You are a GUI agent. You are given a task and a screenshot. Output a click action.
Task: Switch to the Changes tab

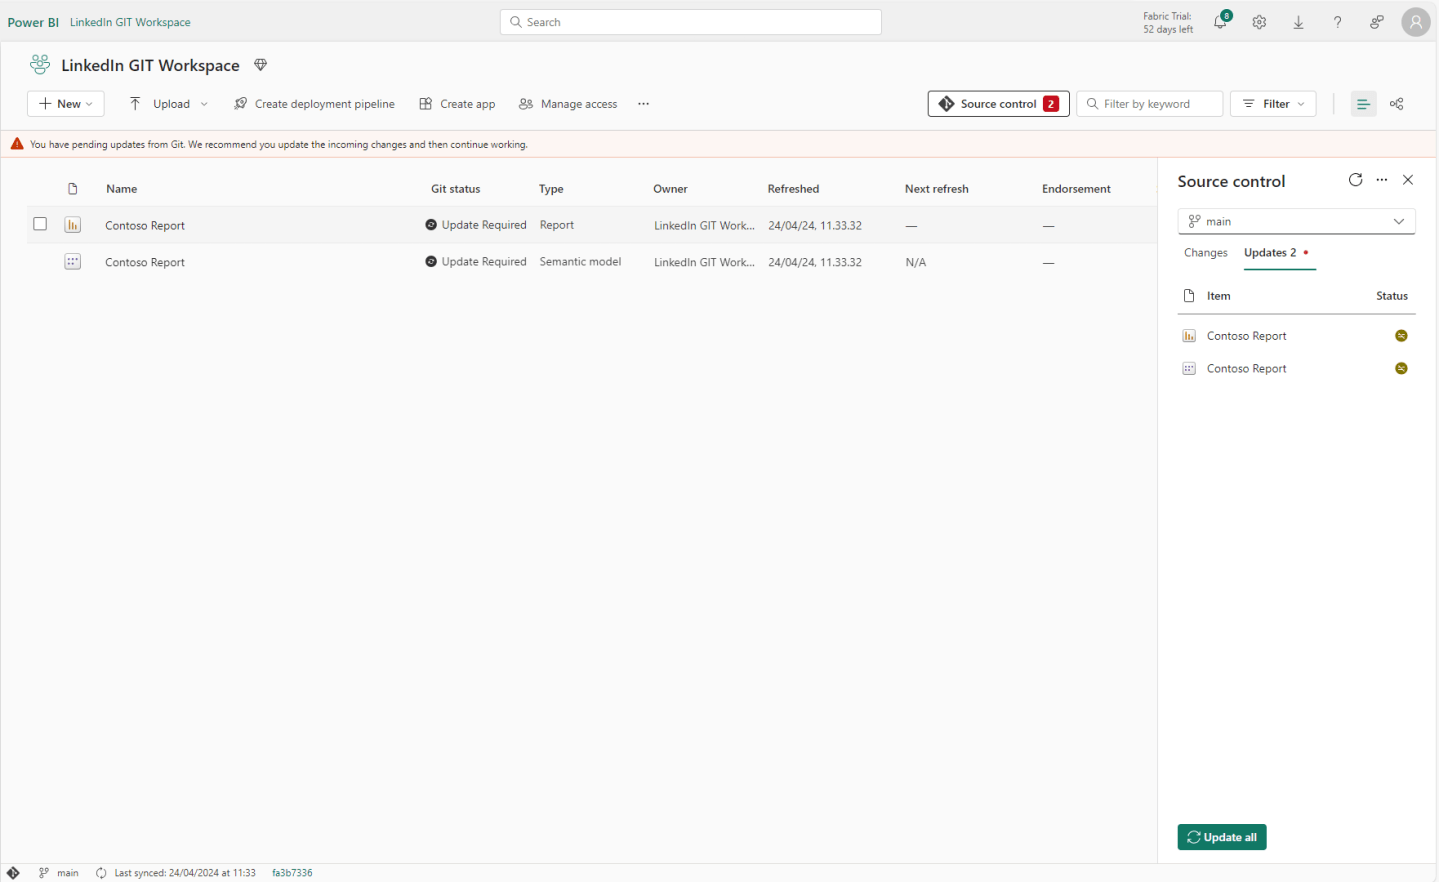click(x=1205, y=252)
